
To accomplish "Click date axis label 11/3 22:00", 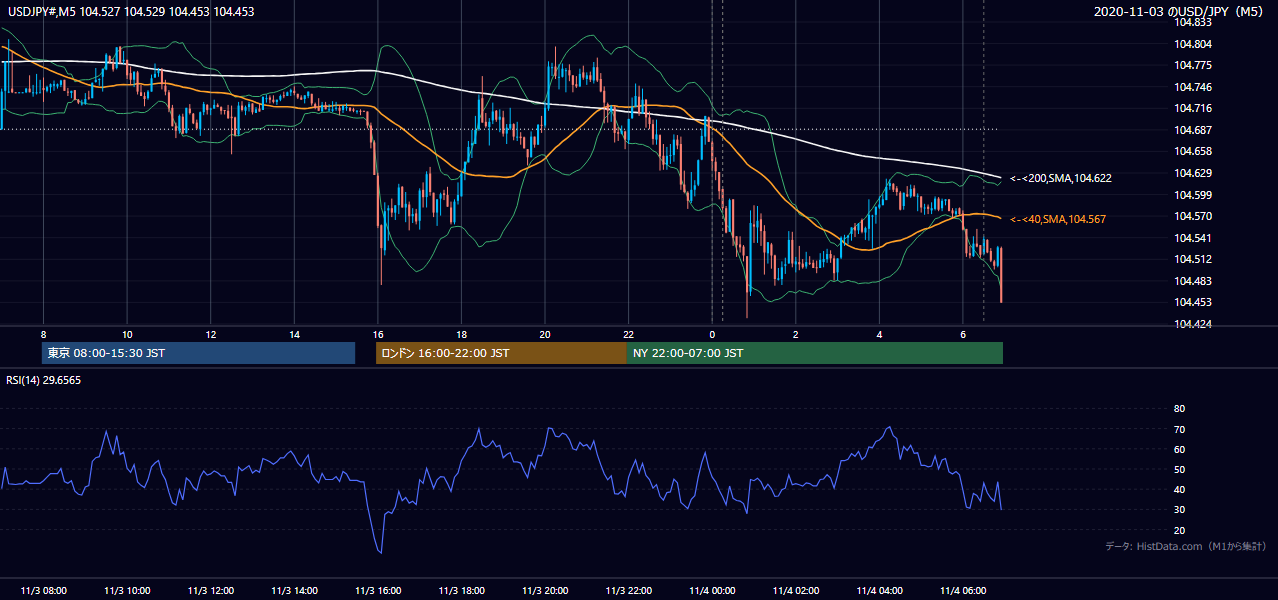I will [x=628, y=591].
